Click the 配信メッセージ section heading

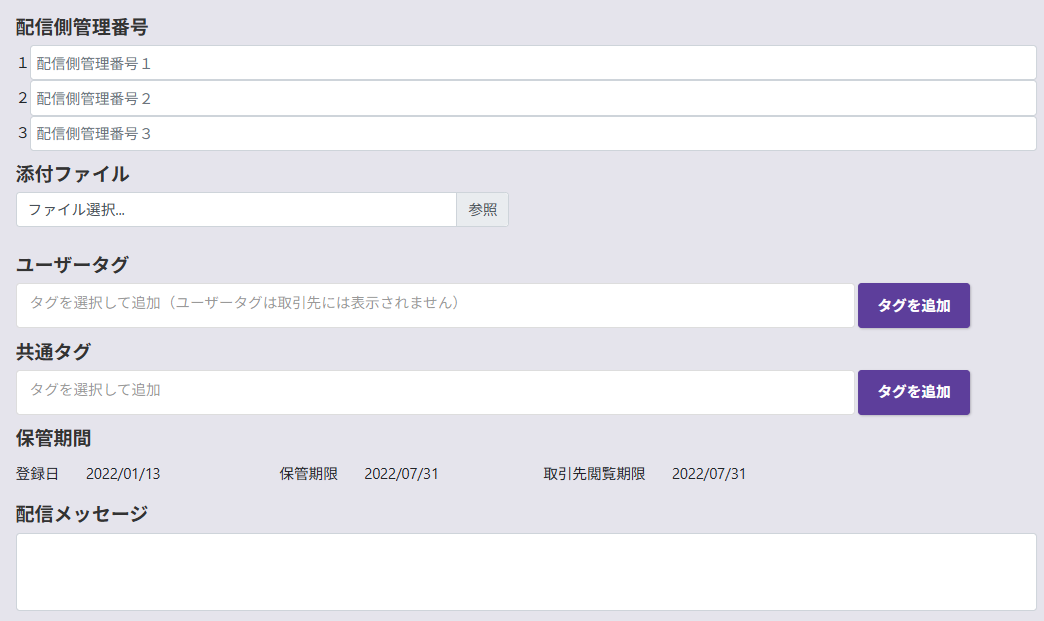coord(82,514)
